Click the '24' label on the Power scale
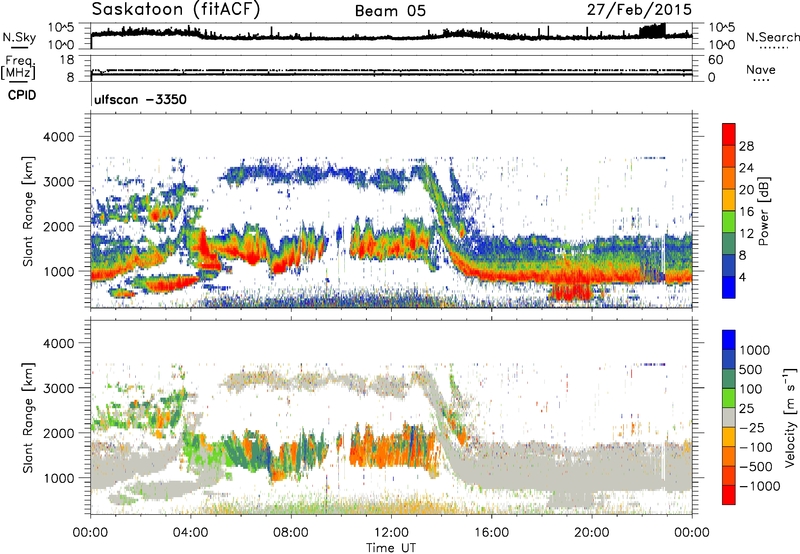 pos(746,168)
